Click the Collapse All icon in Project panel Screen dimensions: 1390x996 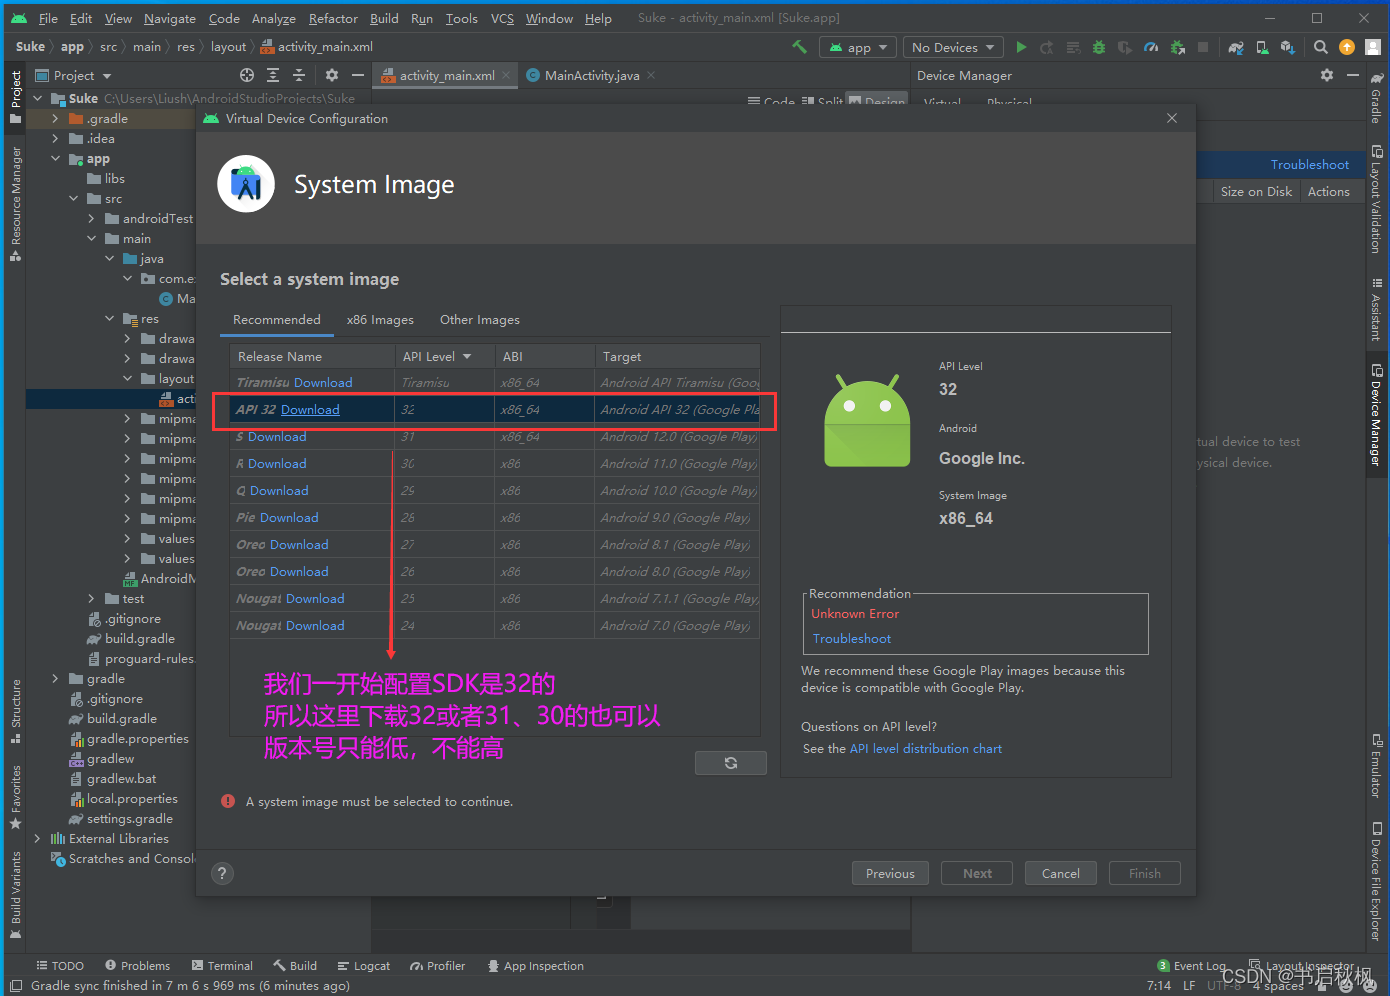tap(299, 75)
